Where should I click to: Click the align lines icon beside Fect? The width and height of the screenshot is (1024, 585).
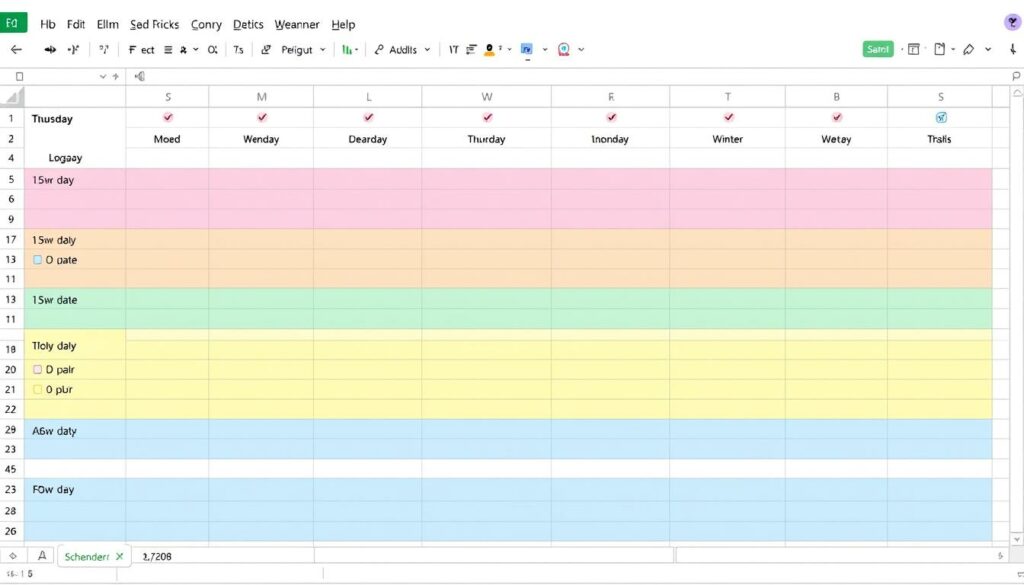[x=169, y=49]
